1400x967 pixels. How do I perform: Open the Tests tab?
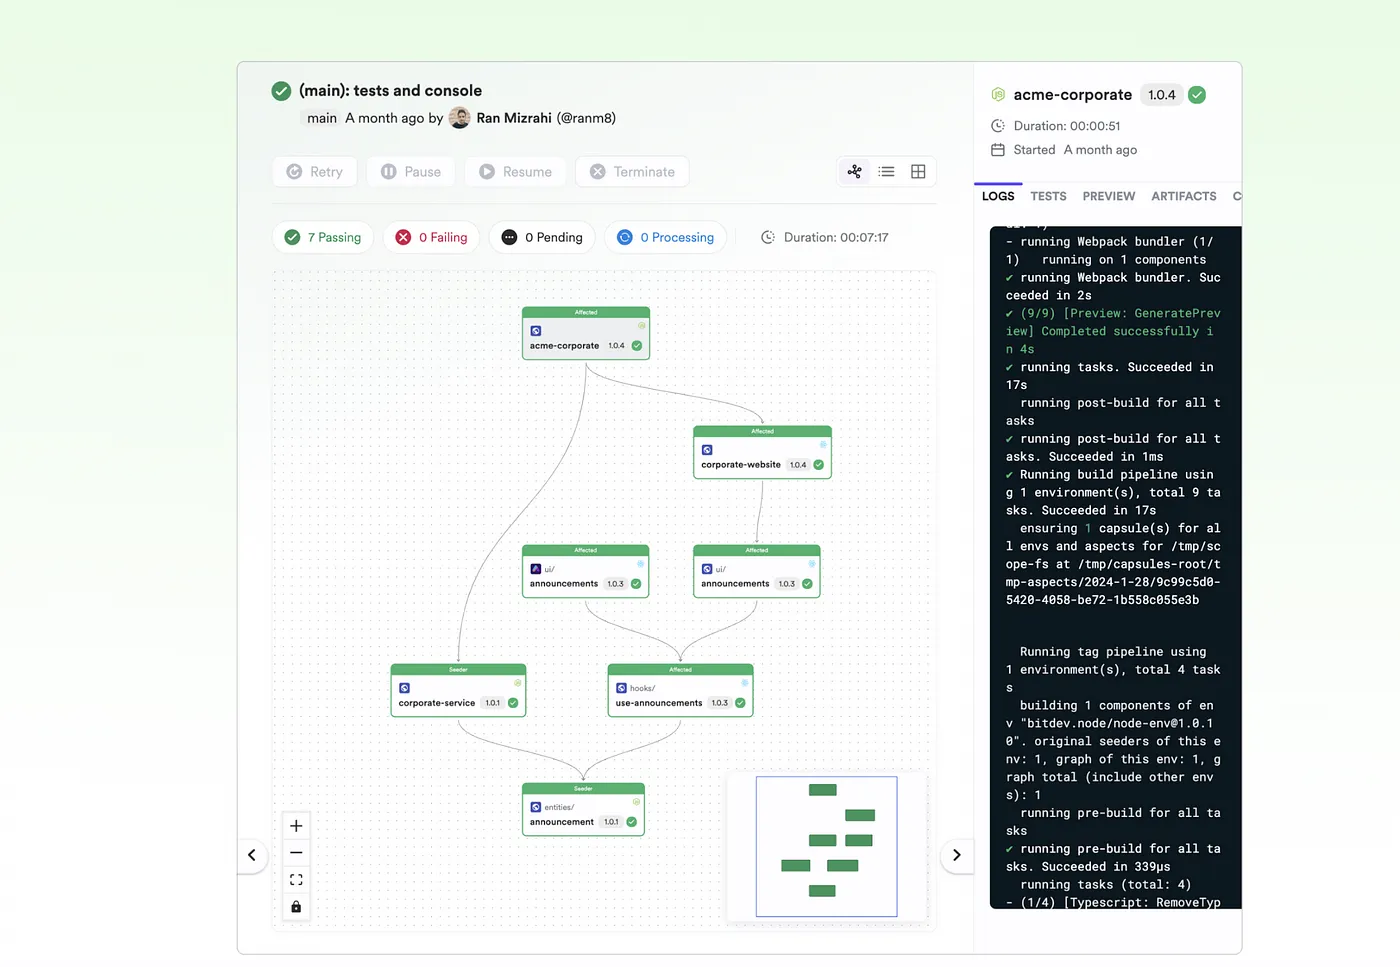1048,197
